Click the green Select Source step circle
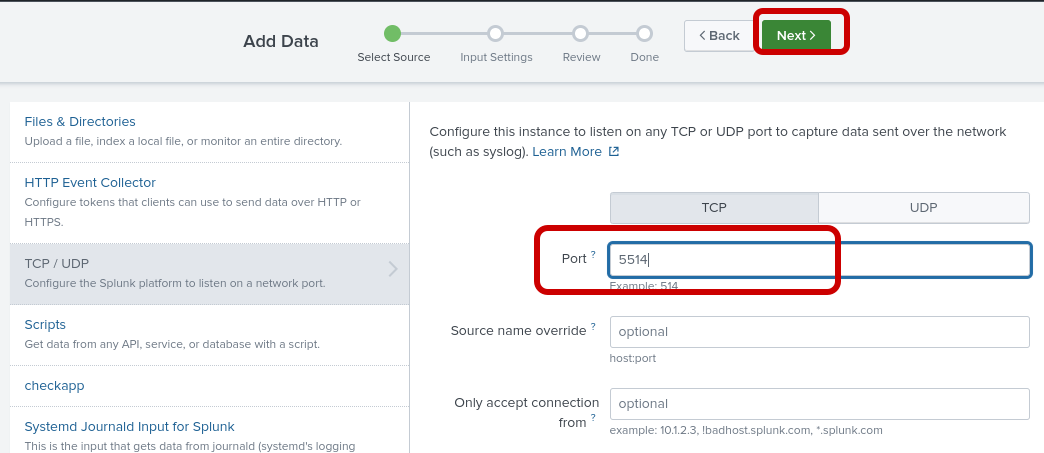The width and height of the screenshot is (1044, 453). (x=393, y=34)
